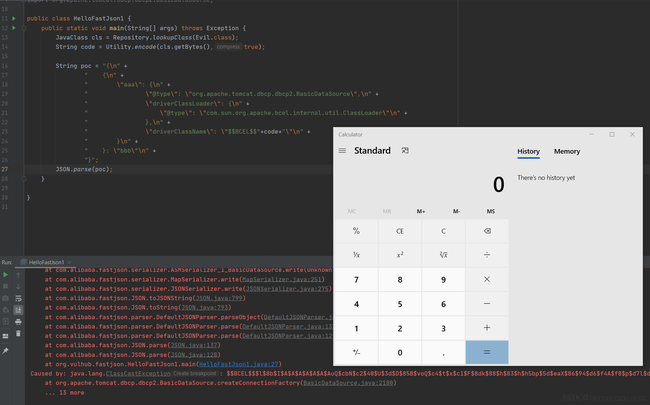Click the M+ memory add button

pos(421,211)
